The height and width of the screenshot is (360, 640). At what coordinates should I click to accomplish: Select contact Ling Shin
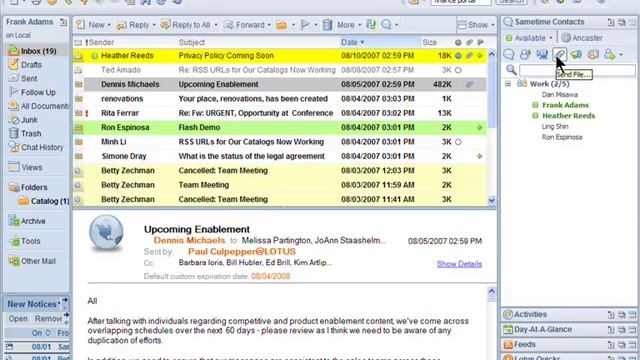(x=555, y=127)
